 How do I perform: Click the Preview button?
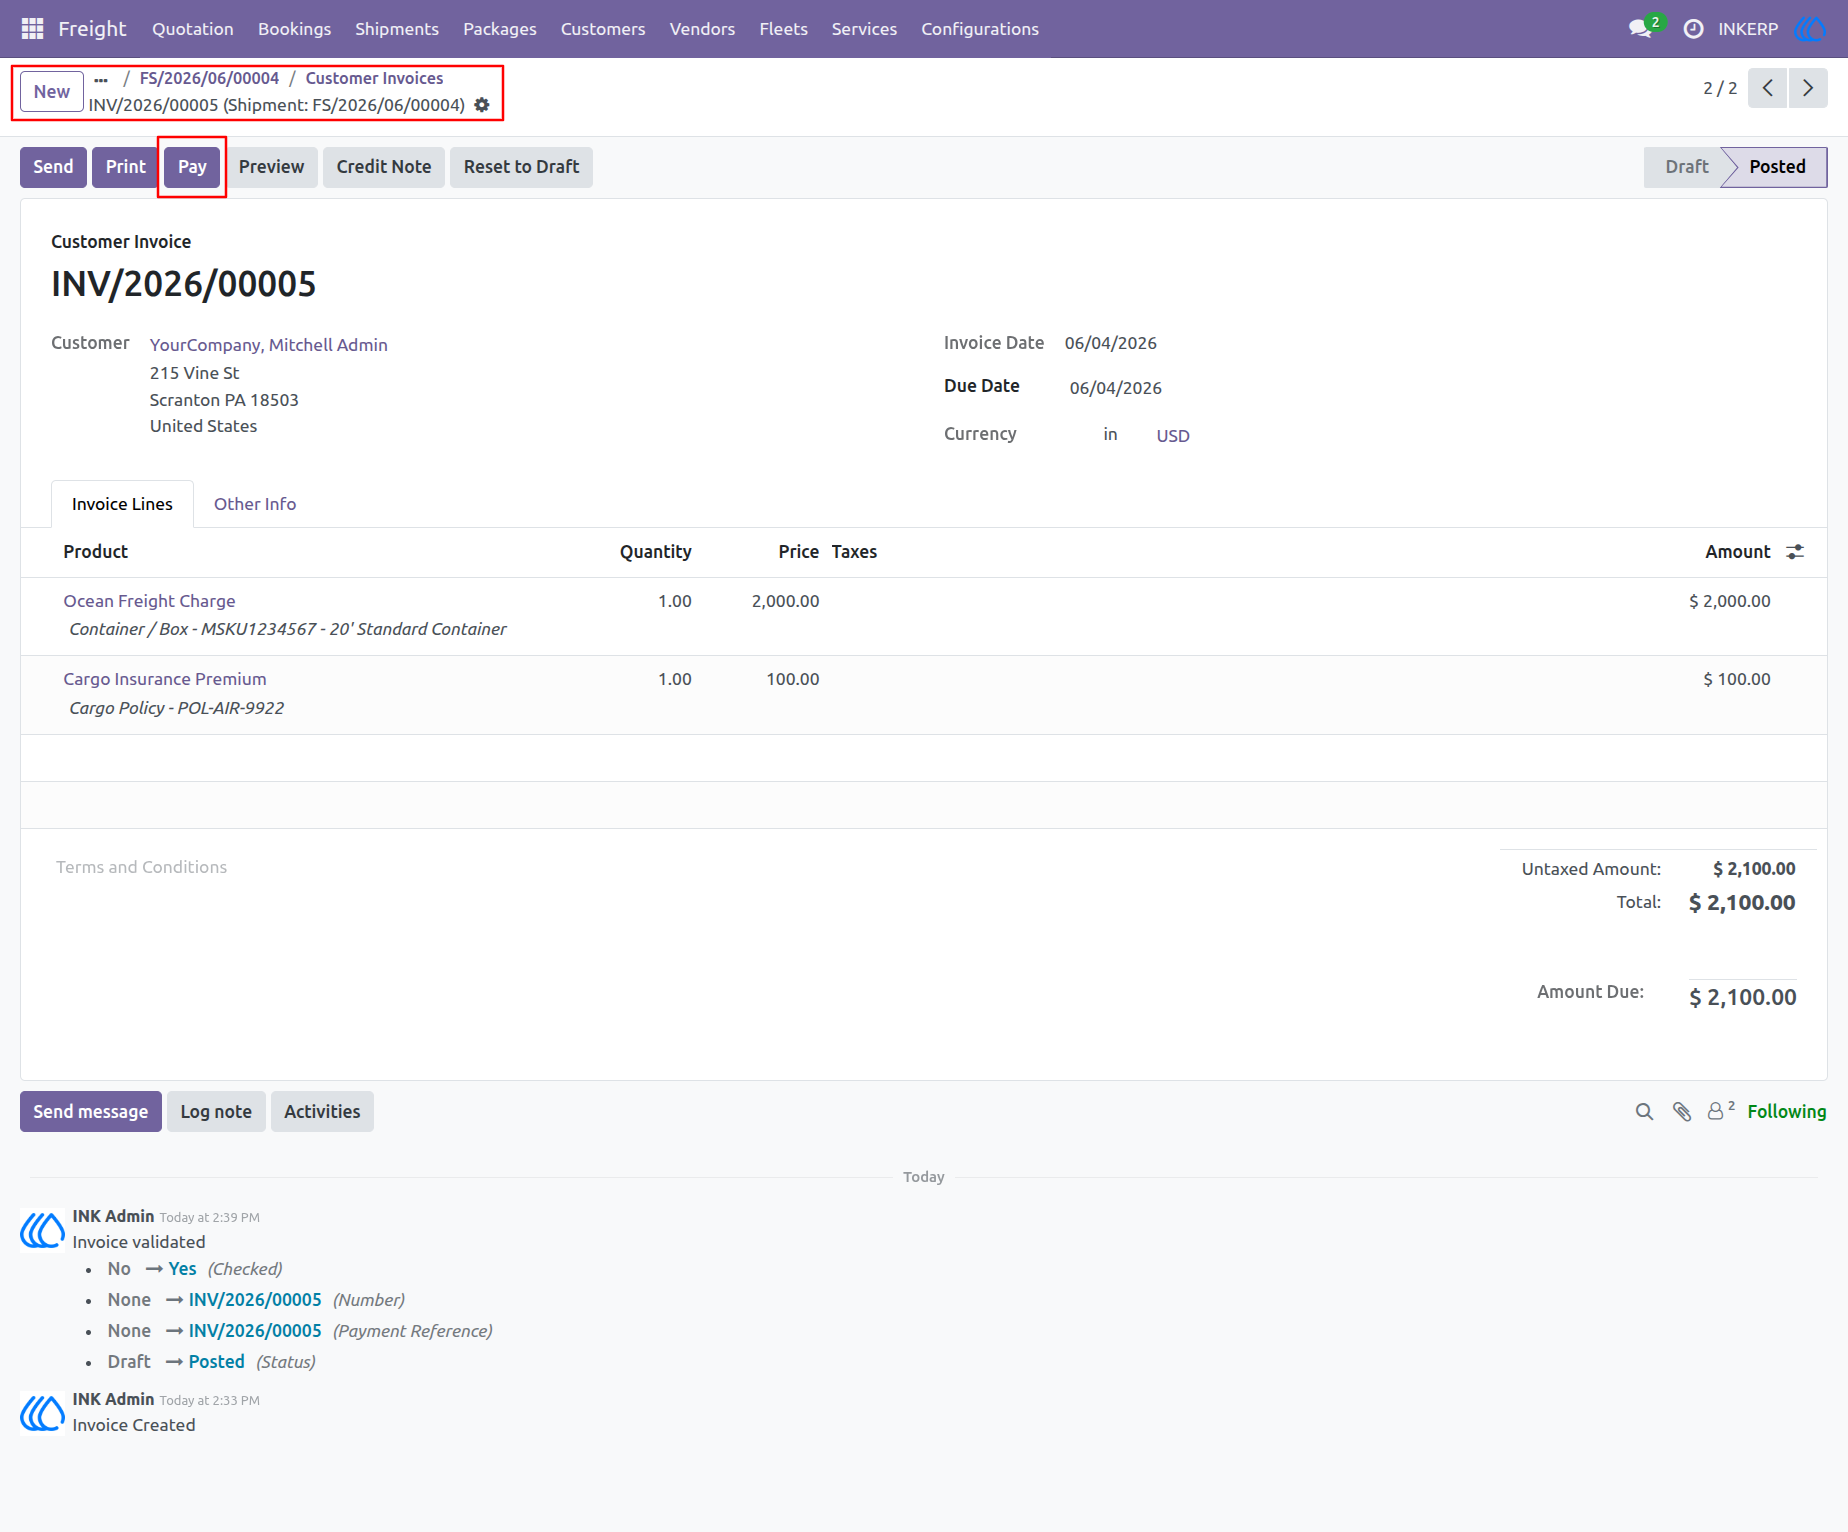pos(271,167)
